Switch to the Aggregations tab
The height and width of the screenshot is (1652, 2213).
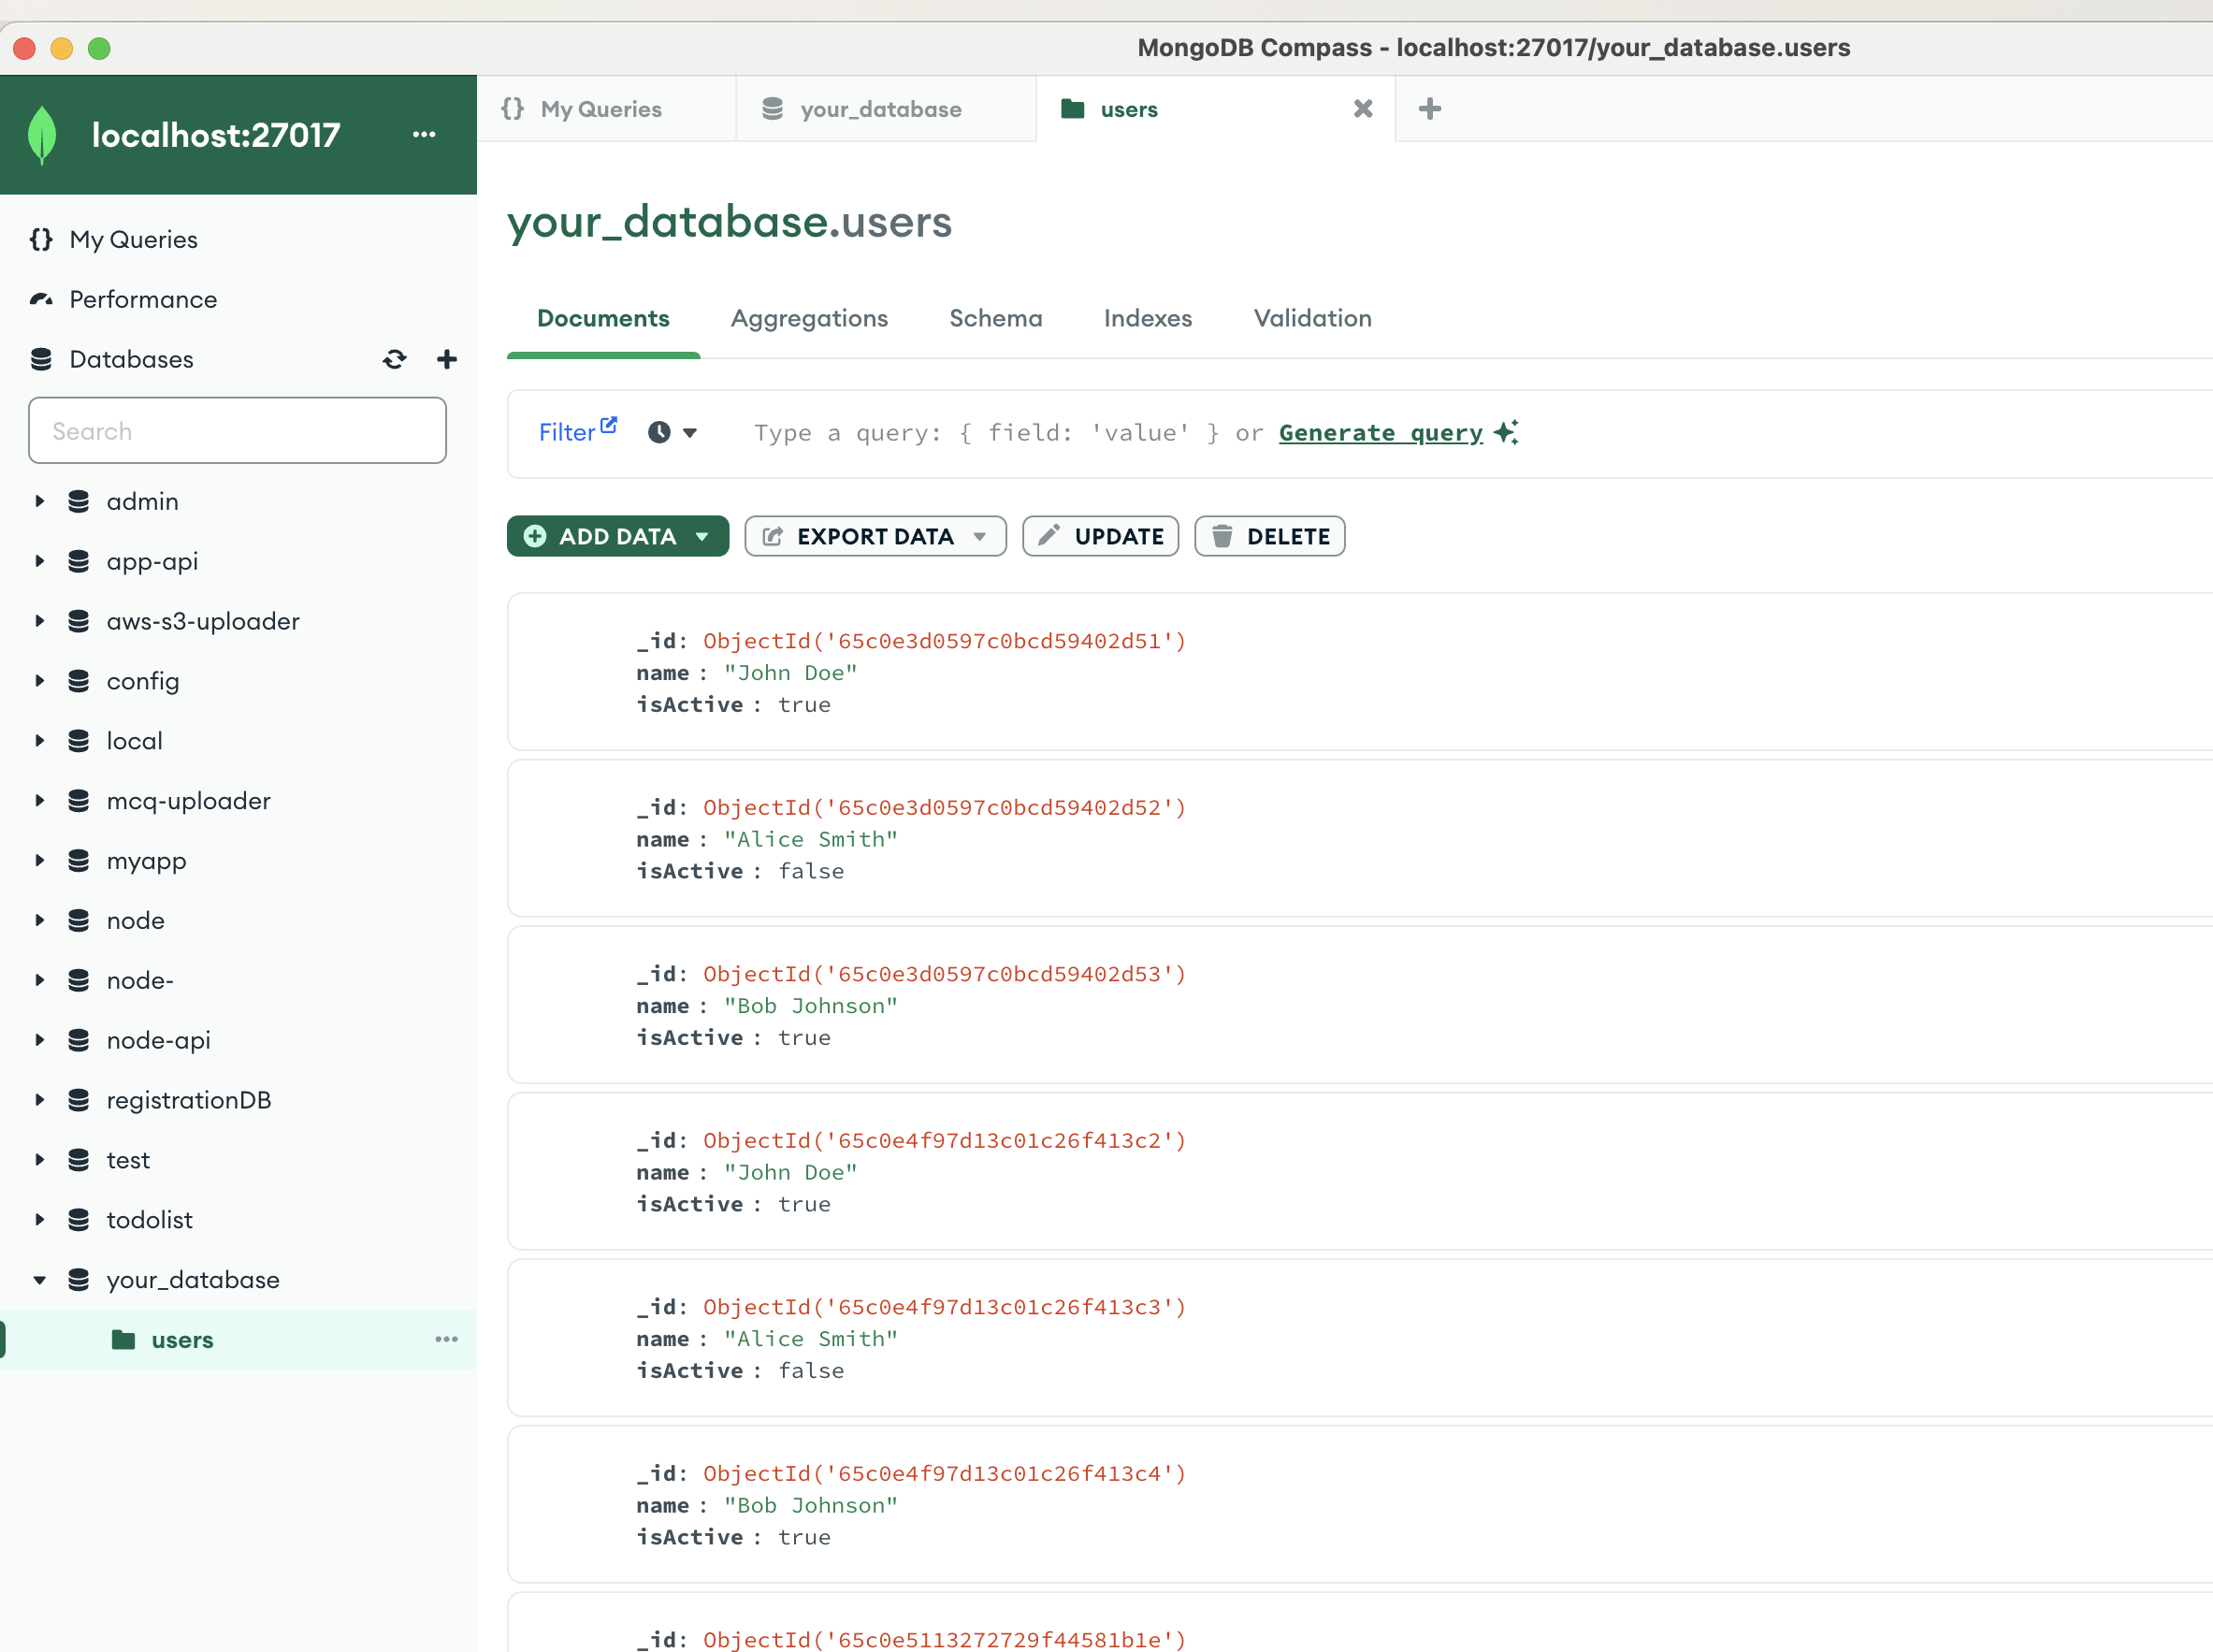click(x=809, y=318)
